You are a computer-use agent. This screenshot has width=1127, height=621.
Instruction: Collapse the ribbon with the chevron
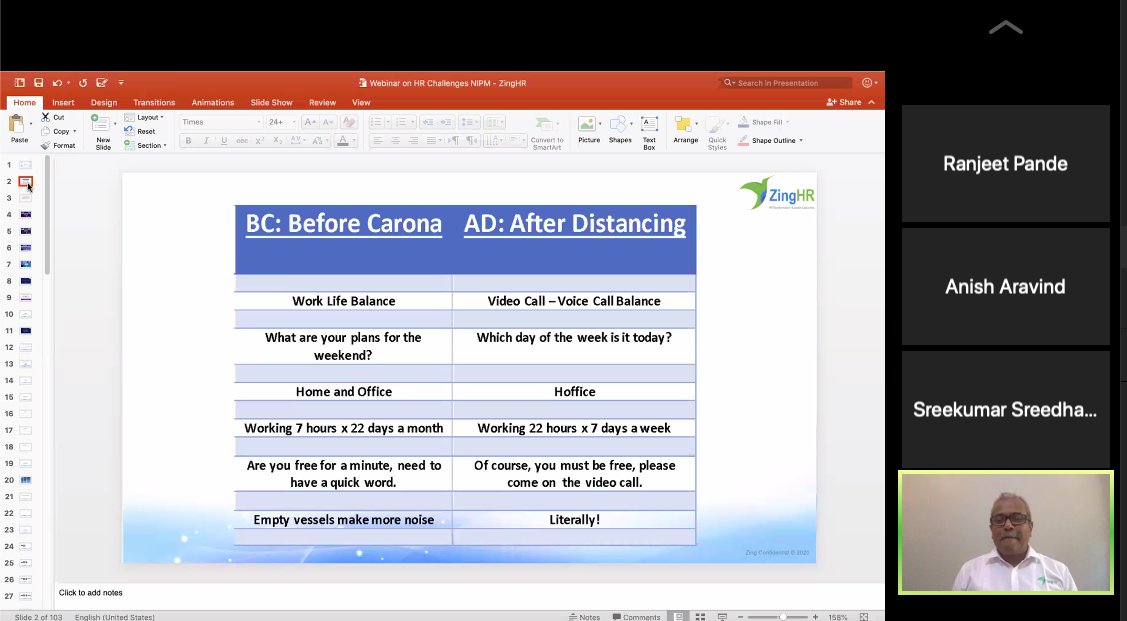(871, 102)
